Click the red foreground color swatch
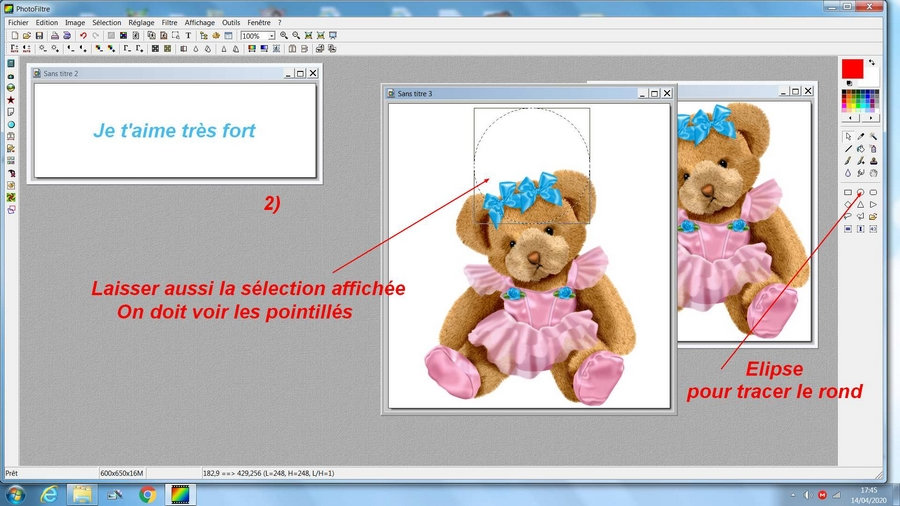Viewport: 900px width, 506px height. point(852,68)
